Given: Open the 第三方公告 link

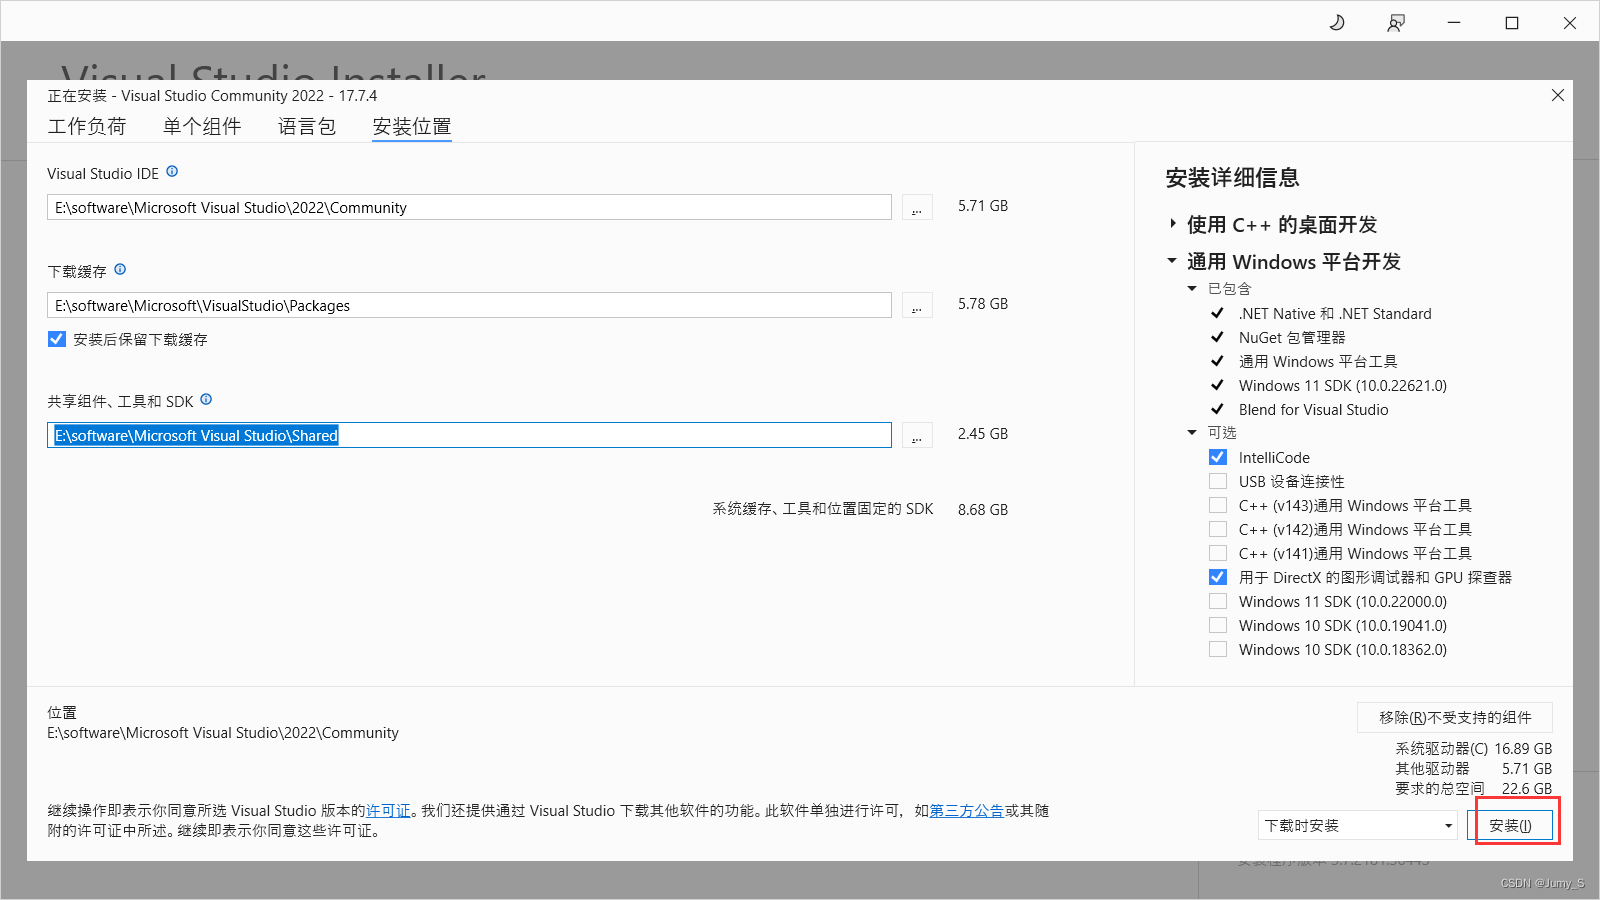Looking at the screenshot, I should [967, 810].
